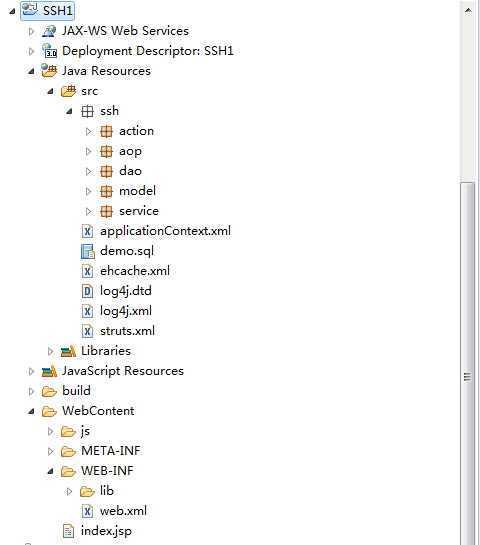The width and height of the screenshot is (480, 545).
Task: Click the scrollbar up arrow
Action: (468, 11)
